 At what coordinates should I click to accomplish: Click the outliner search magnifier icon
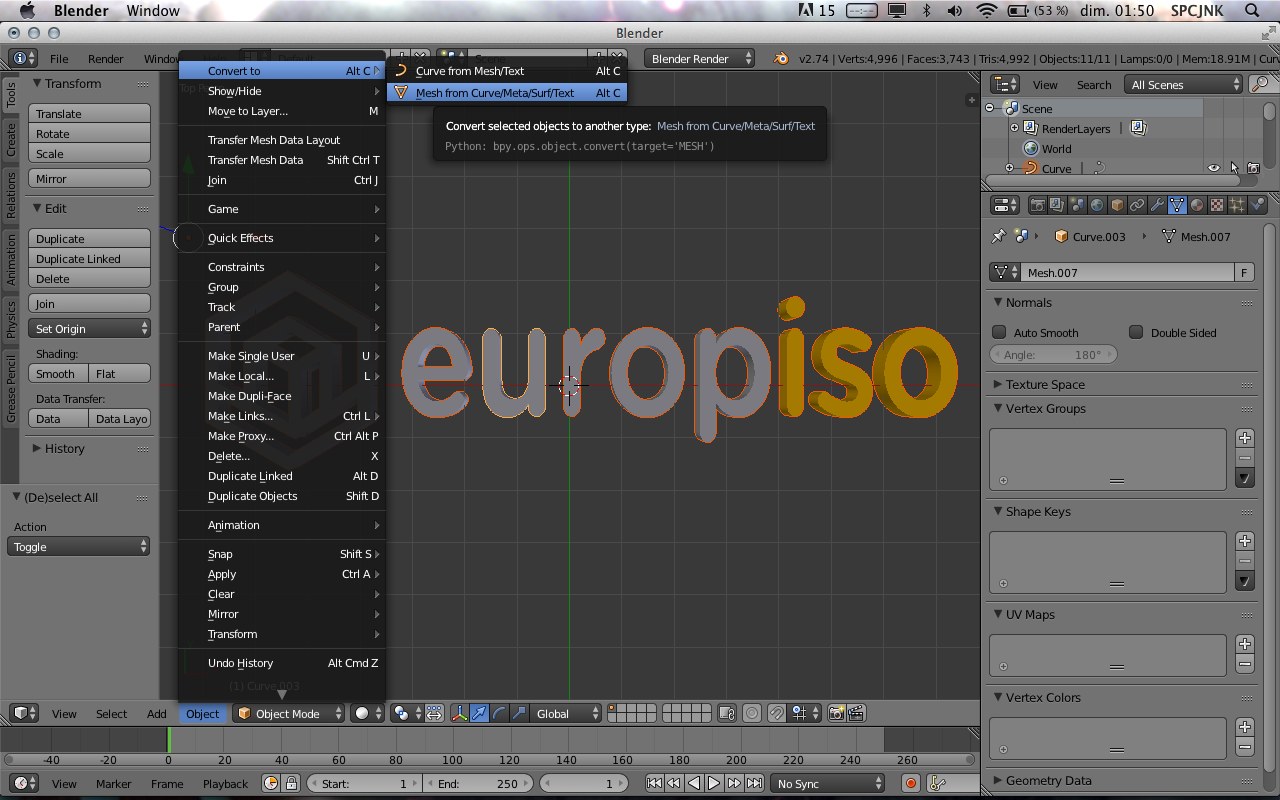[1261, 85]
